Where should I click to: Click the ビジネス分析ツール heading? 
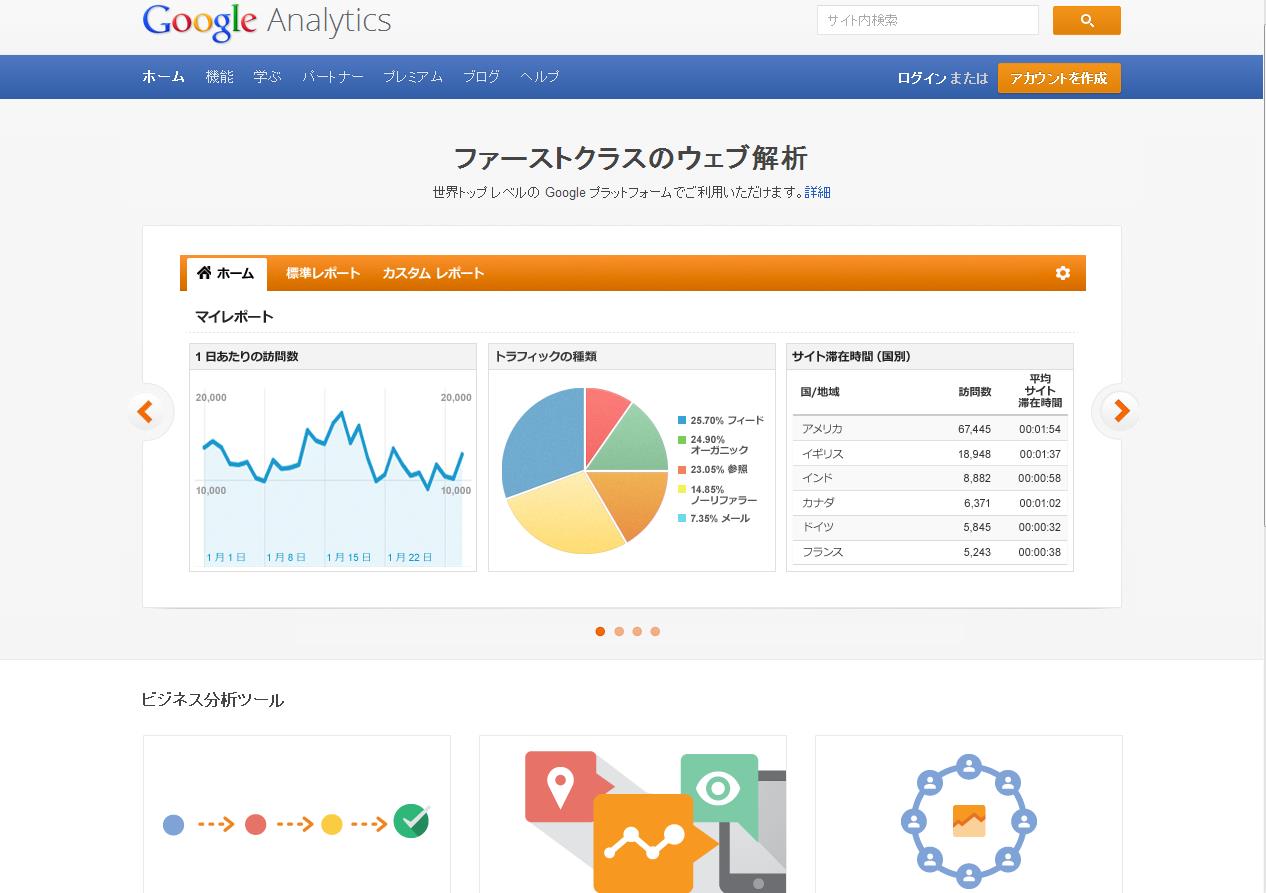click(x=213, y=700)
